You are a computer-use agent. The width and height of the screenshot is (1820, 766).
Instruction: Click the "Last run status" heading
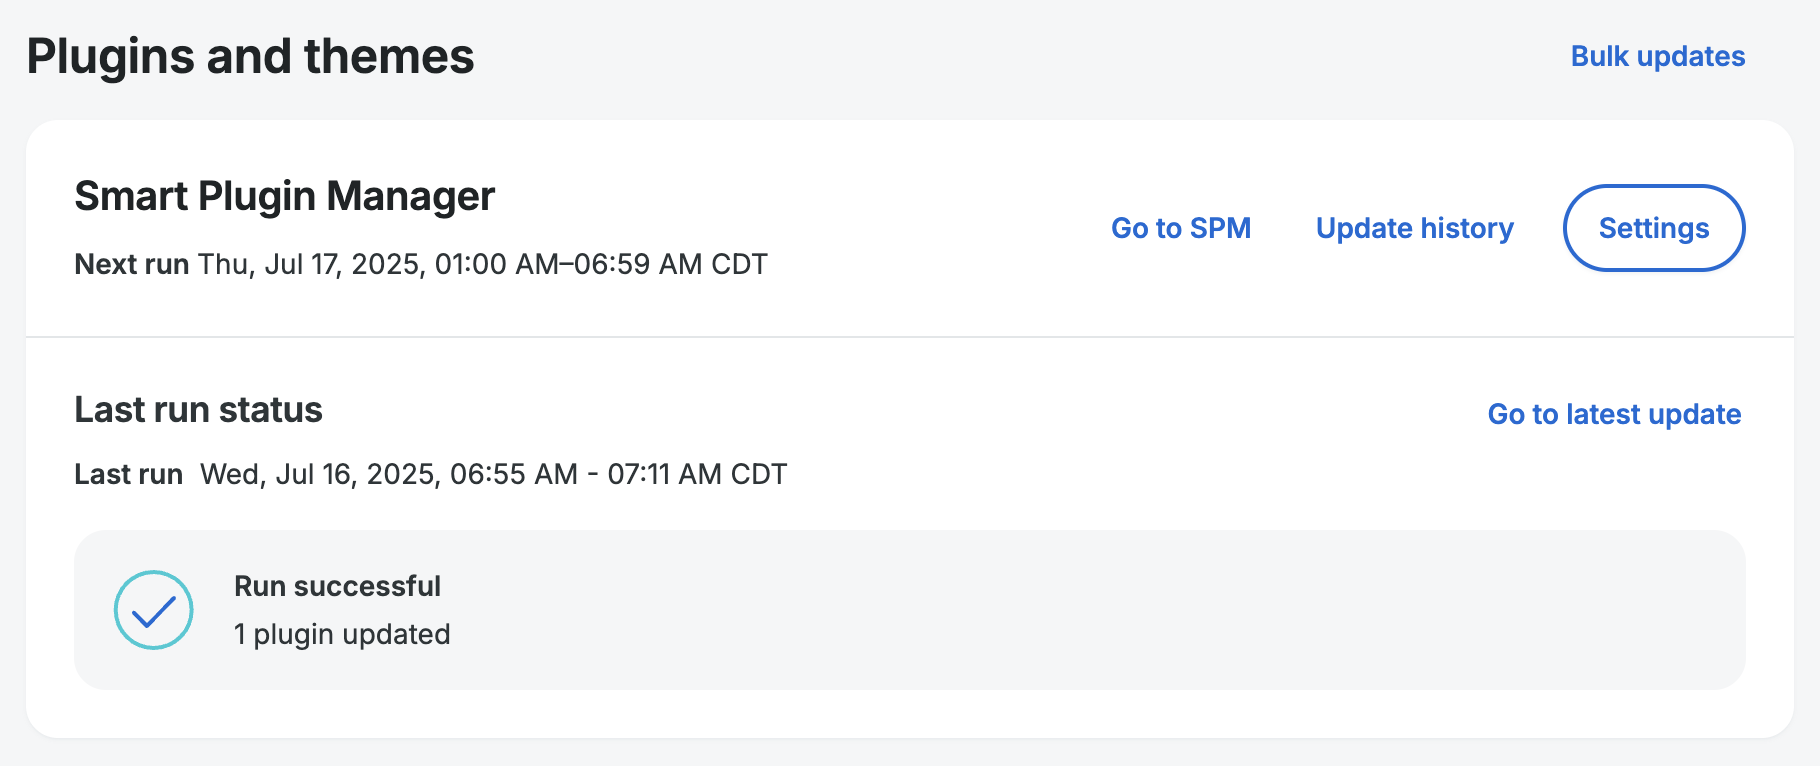[x=198, y=410]
